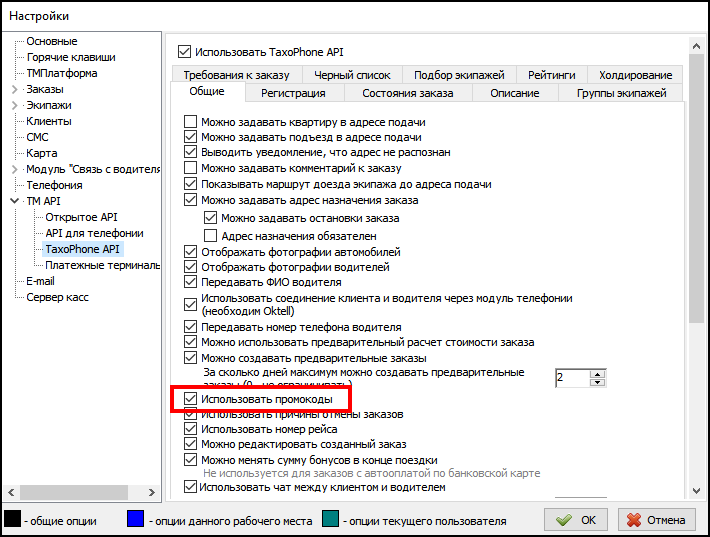Viewport: 710px width, 537px height.
Task: Toggle the Использовать TaxoPhone API checkbox
Action: click(184, 52)
